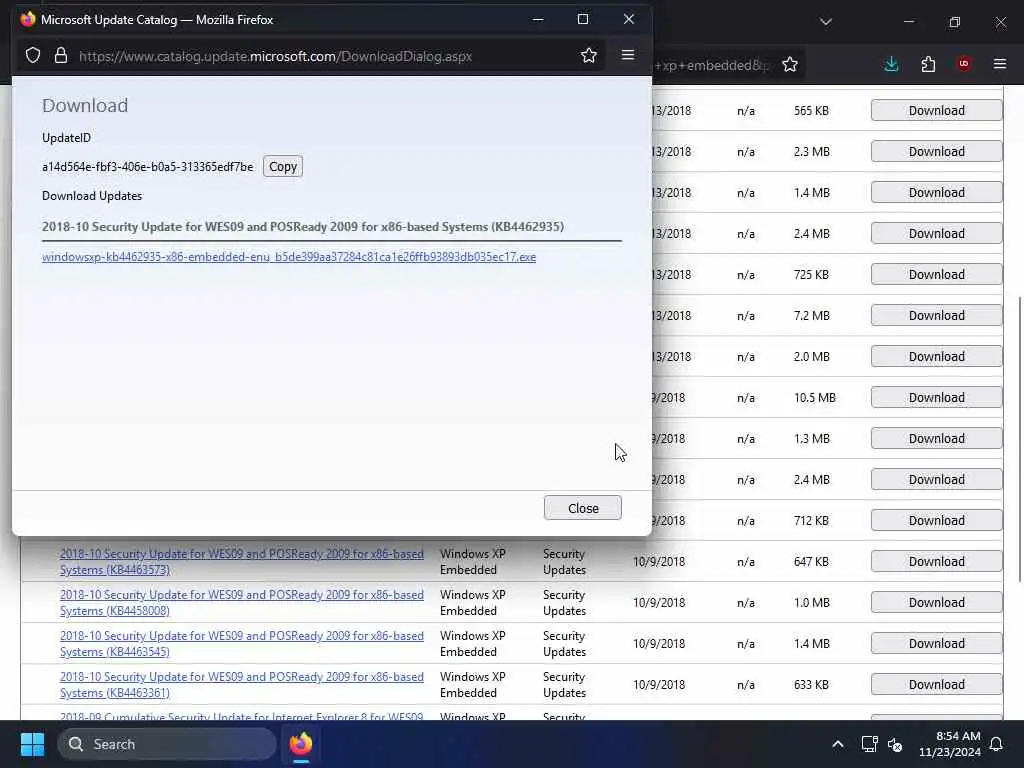
Task: Download the 565 KB update
Action: pyautogui.click(x=936, y=110)
